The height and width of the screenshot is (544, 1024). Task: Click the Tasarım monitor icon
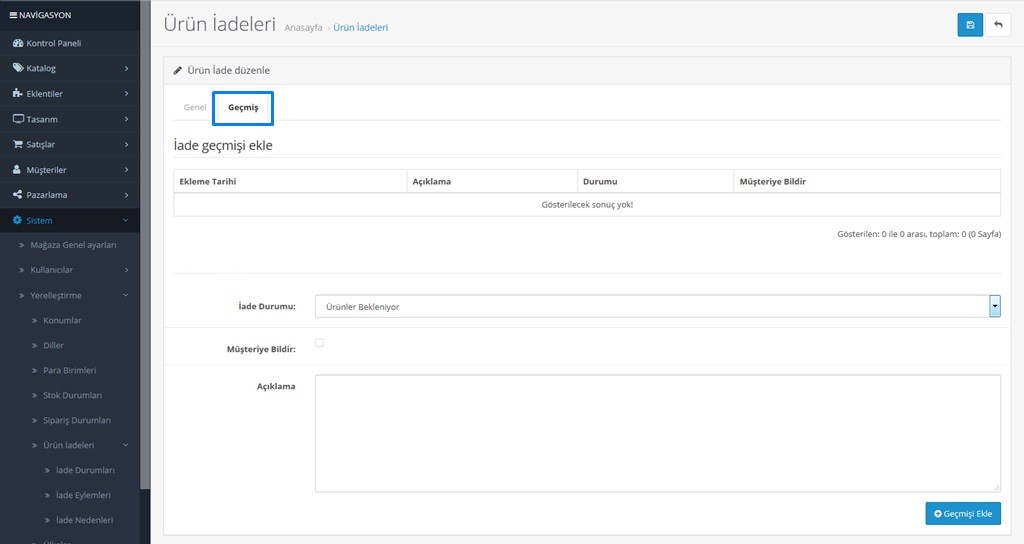coord(18,119)
